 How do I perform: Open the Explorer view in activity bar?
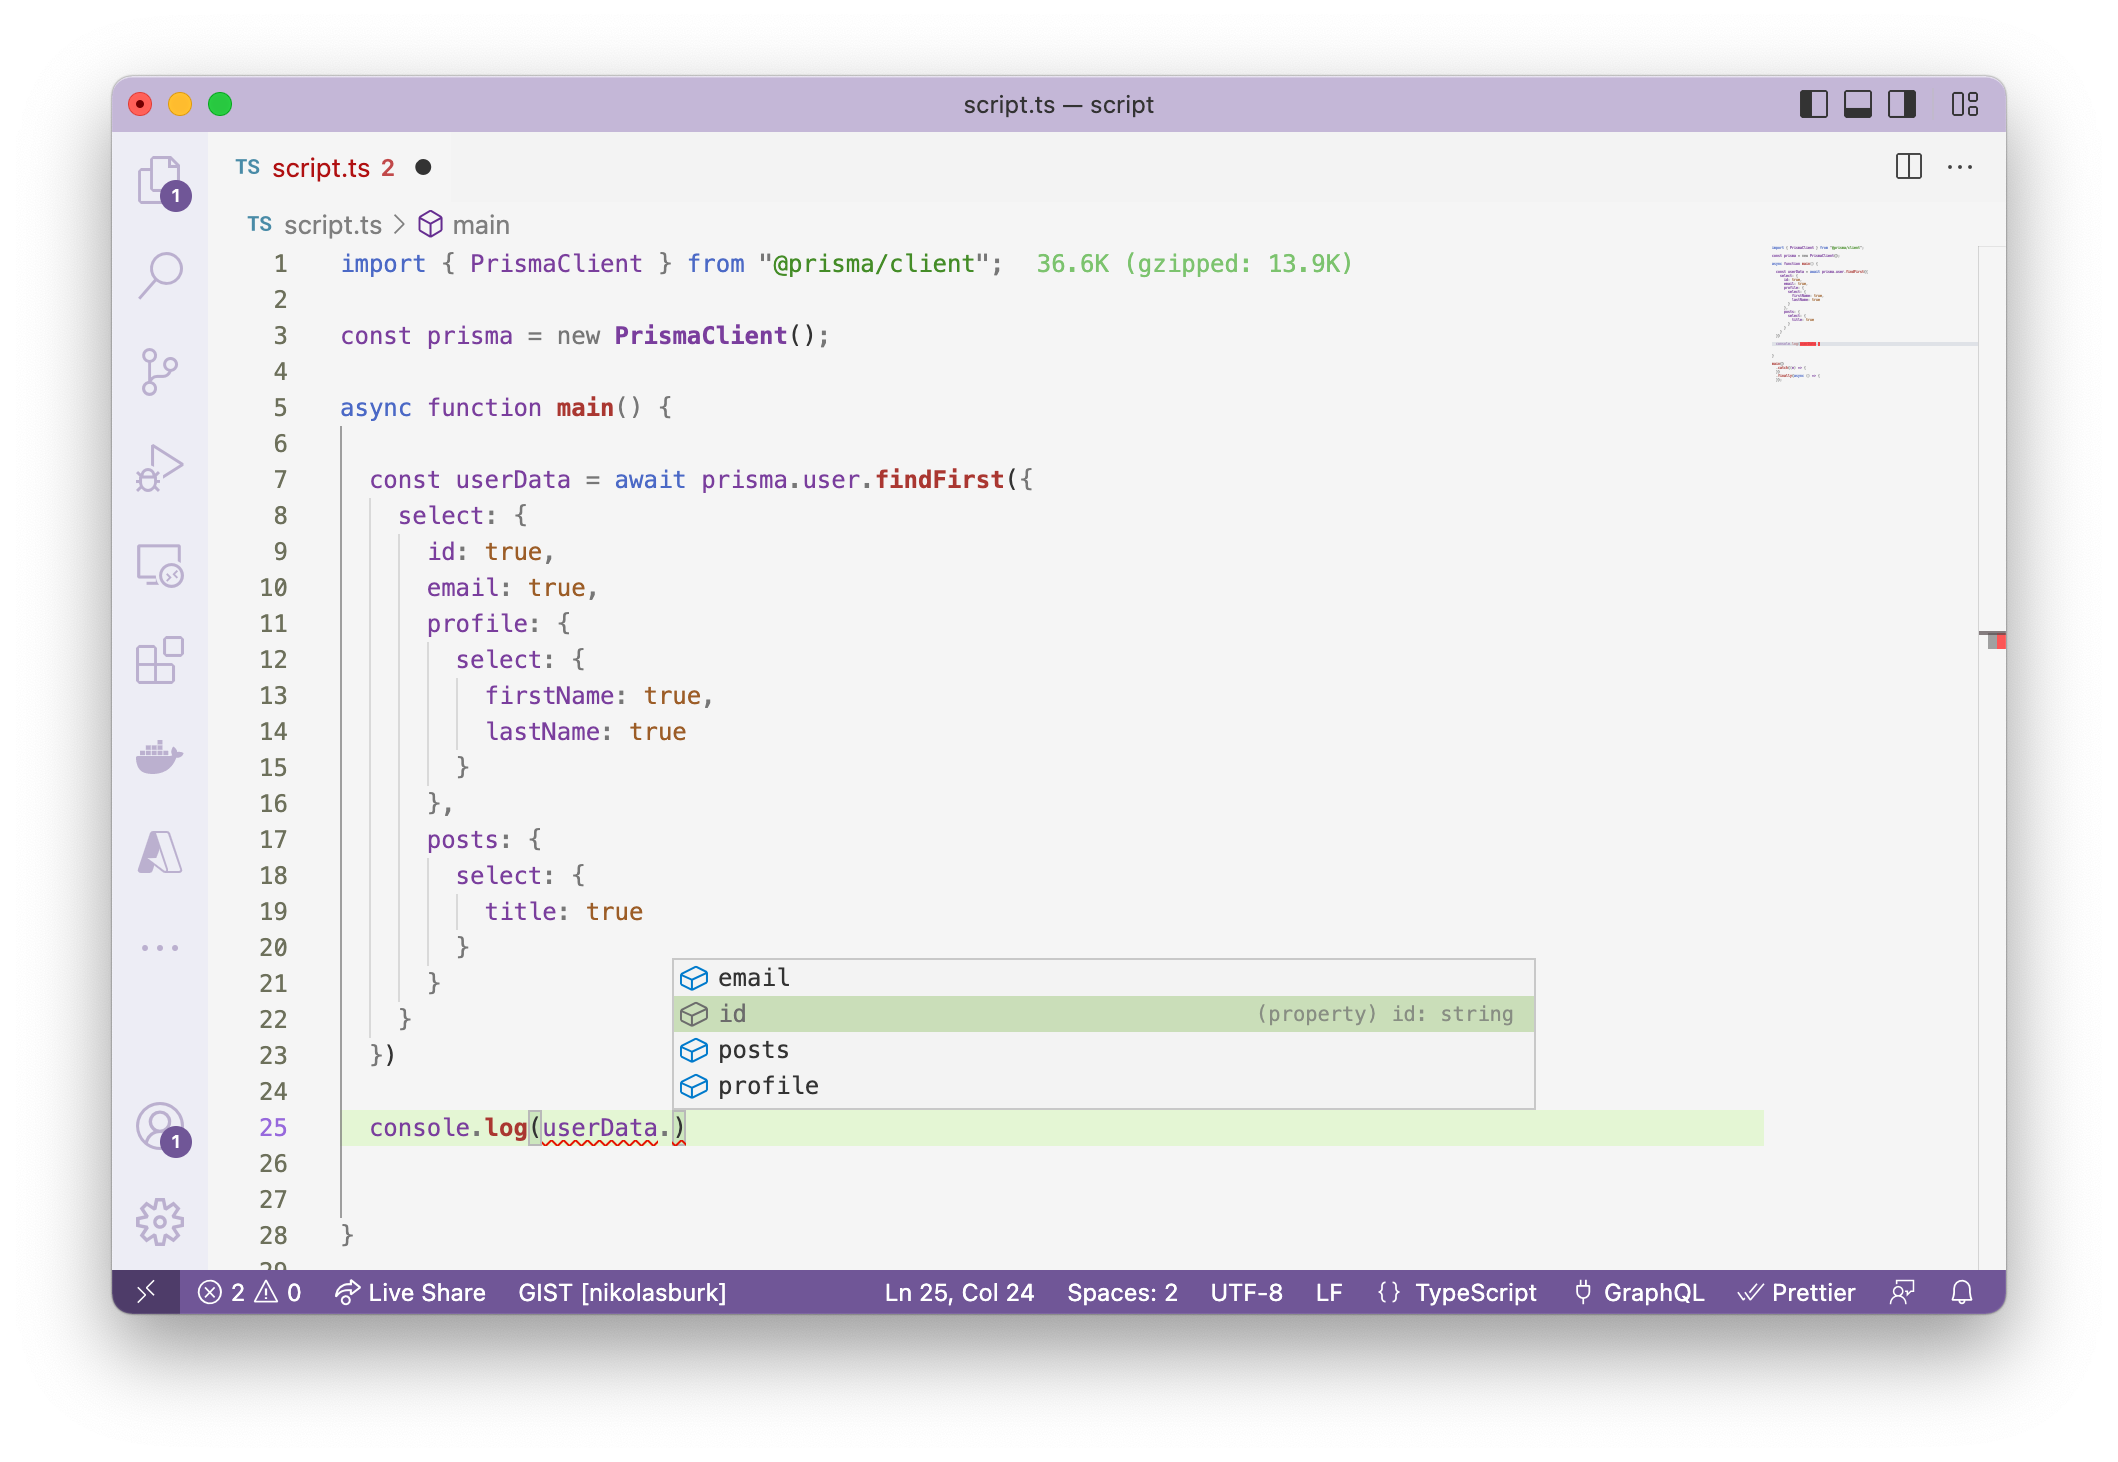coord(159,180)
